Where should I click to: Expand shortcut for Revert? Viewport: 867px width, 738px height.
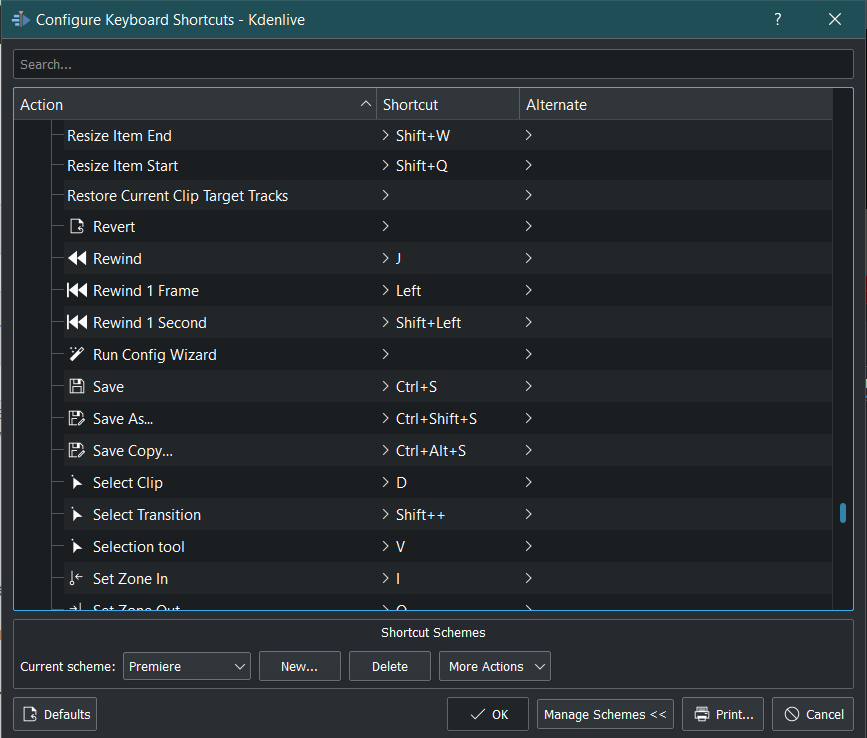(385, 226)
